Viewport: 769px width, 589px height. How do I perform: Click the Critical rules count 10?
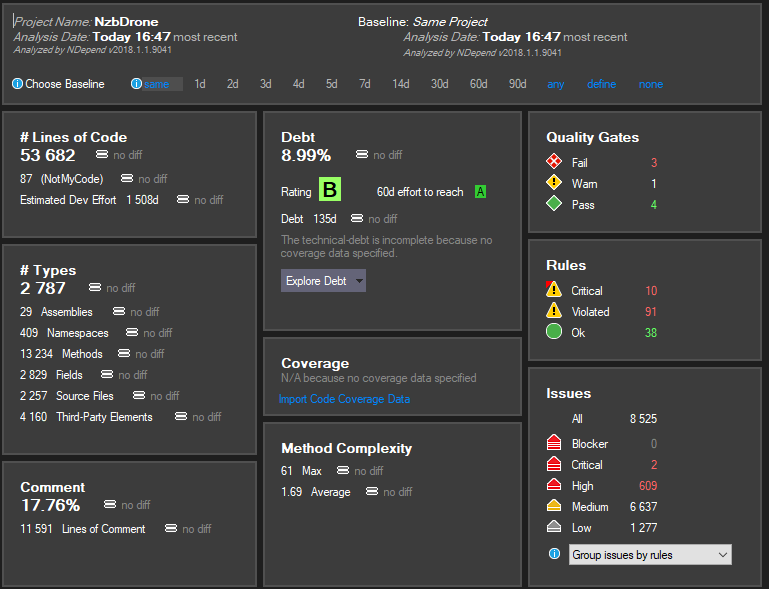(651, 290)
